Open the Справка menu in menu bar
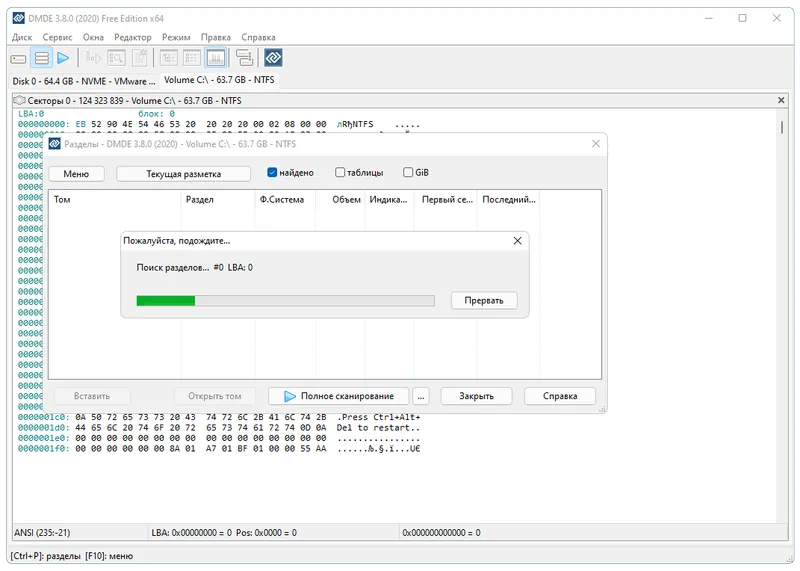Viewport: 800px width, 571px height. (x=258, y=37)
